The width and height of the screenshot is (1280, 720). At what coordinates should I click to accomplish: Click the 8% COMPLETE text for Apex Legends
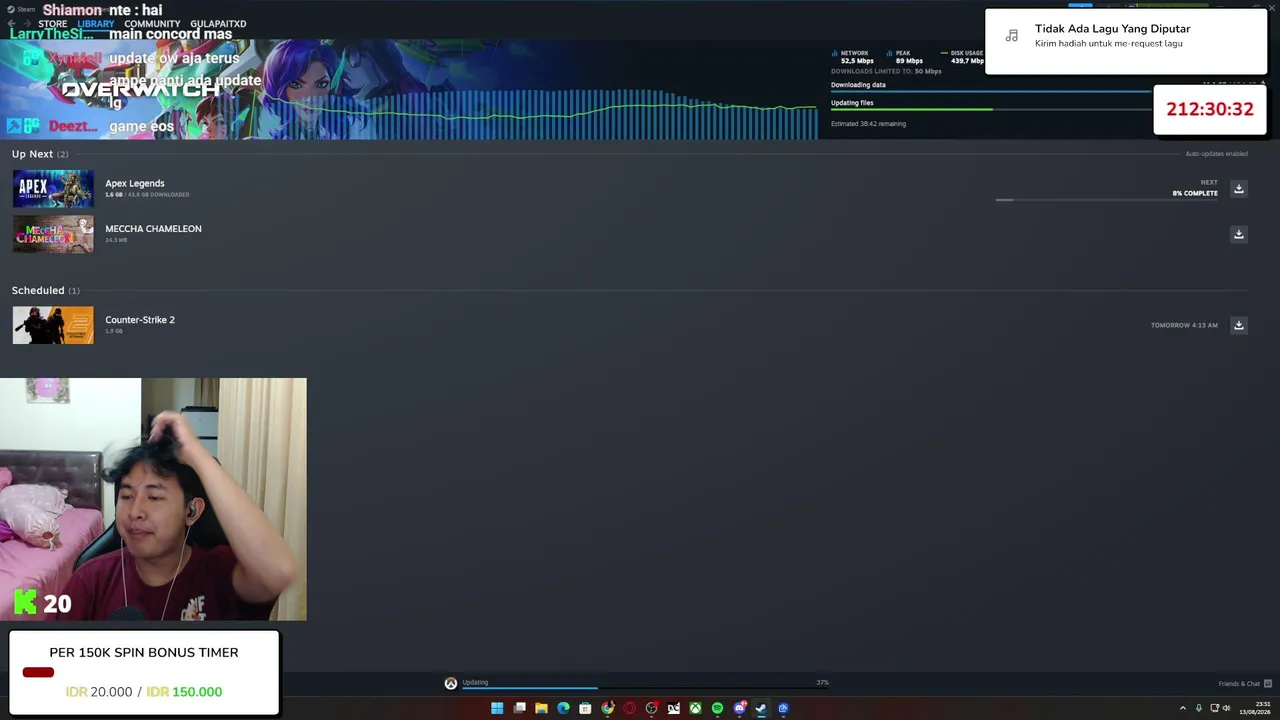(1195, 193)
